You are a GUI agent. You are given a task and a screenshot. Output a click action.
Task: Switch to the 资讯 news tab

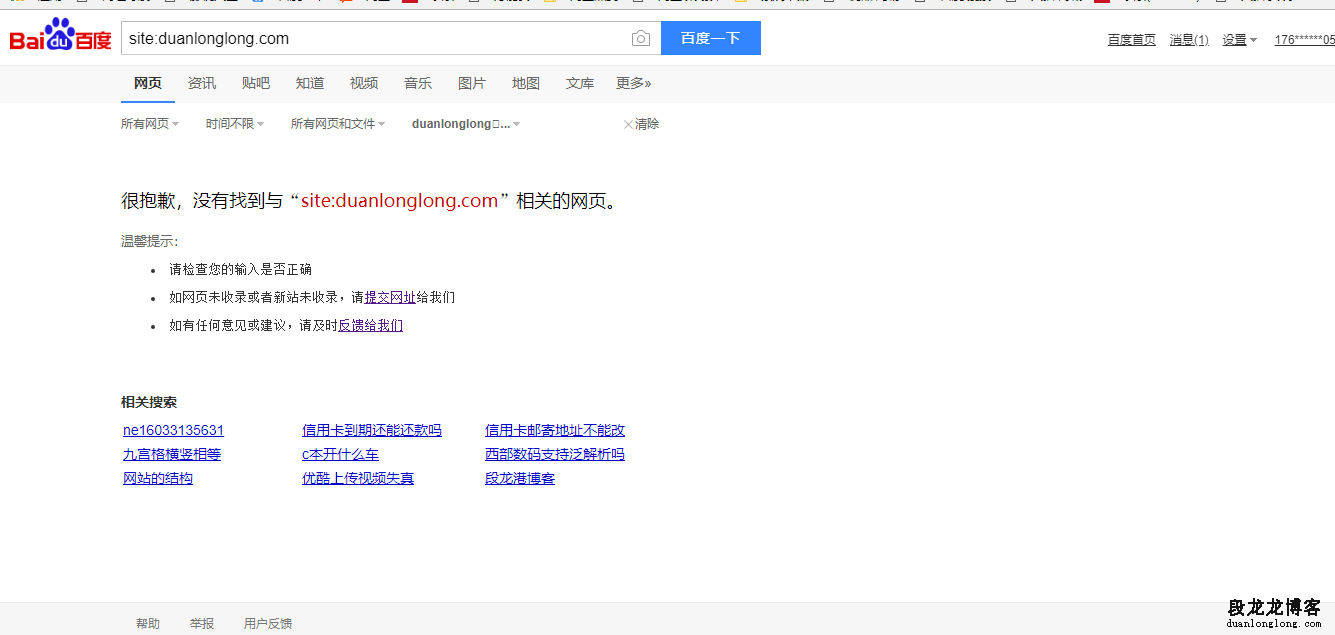tap(202, 83)
